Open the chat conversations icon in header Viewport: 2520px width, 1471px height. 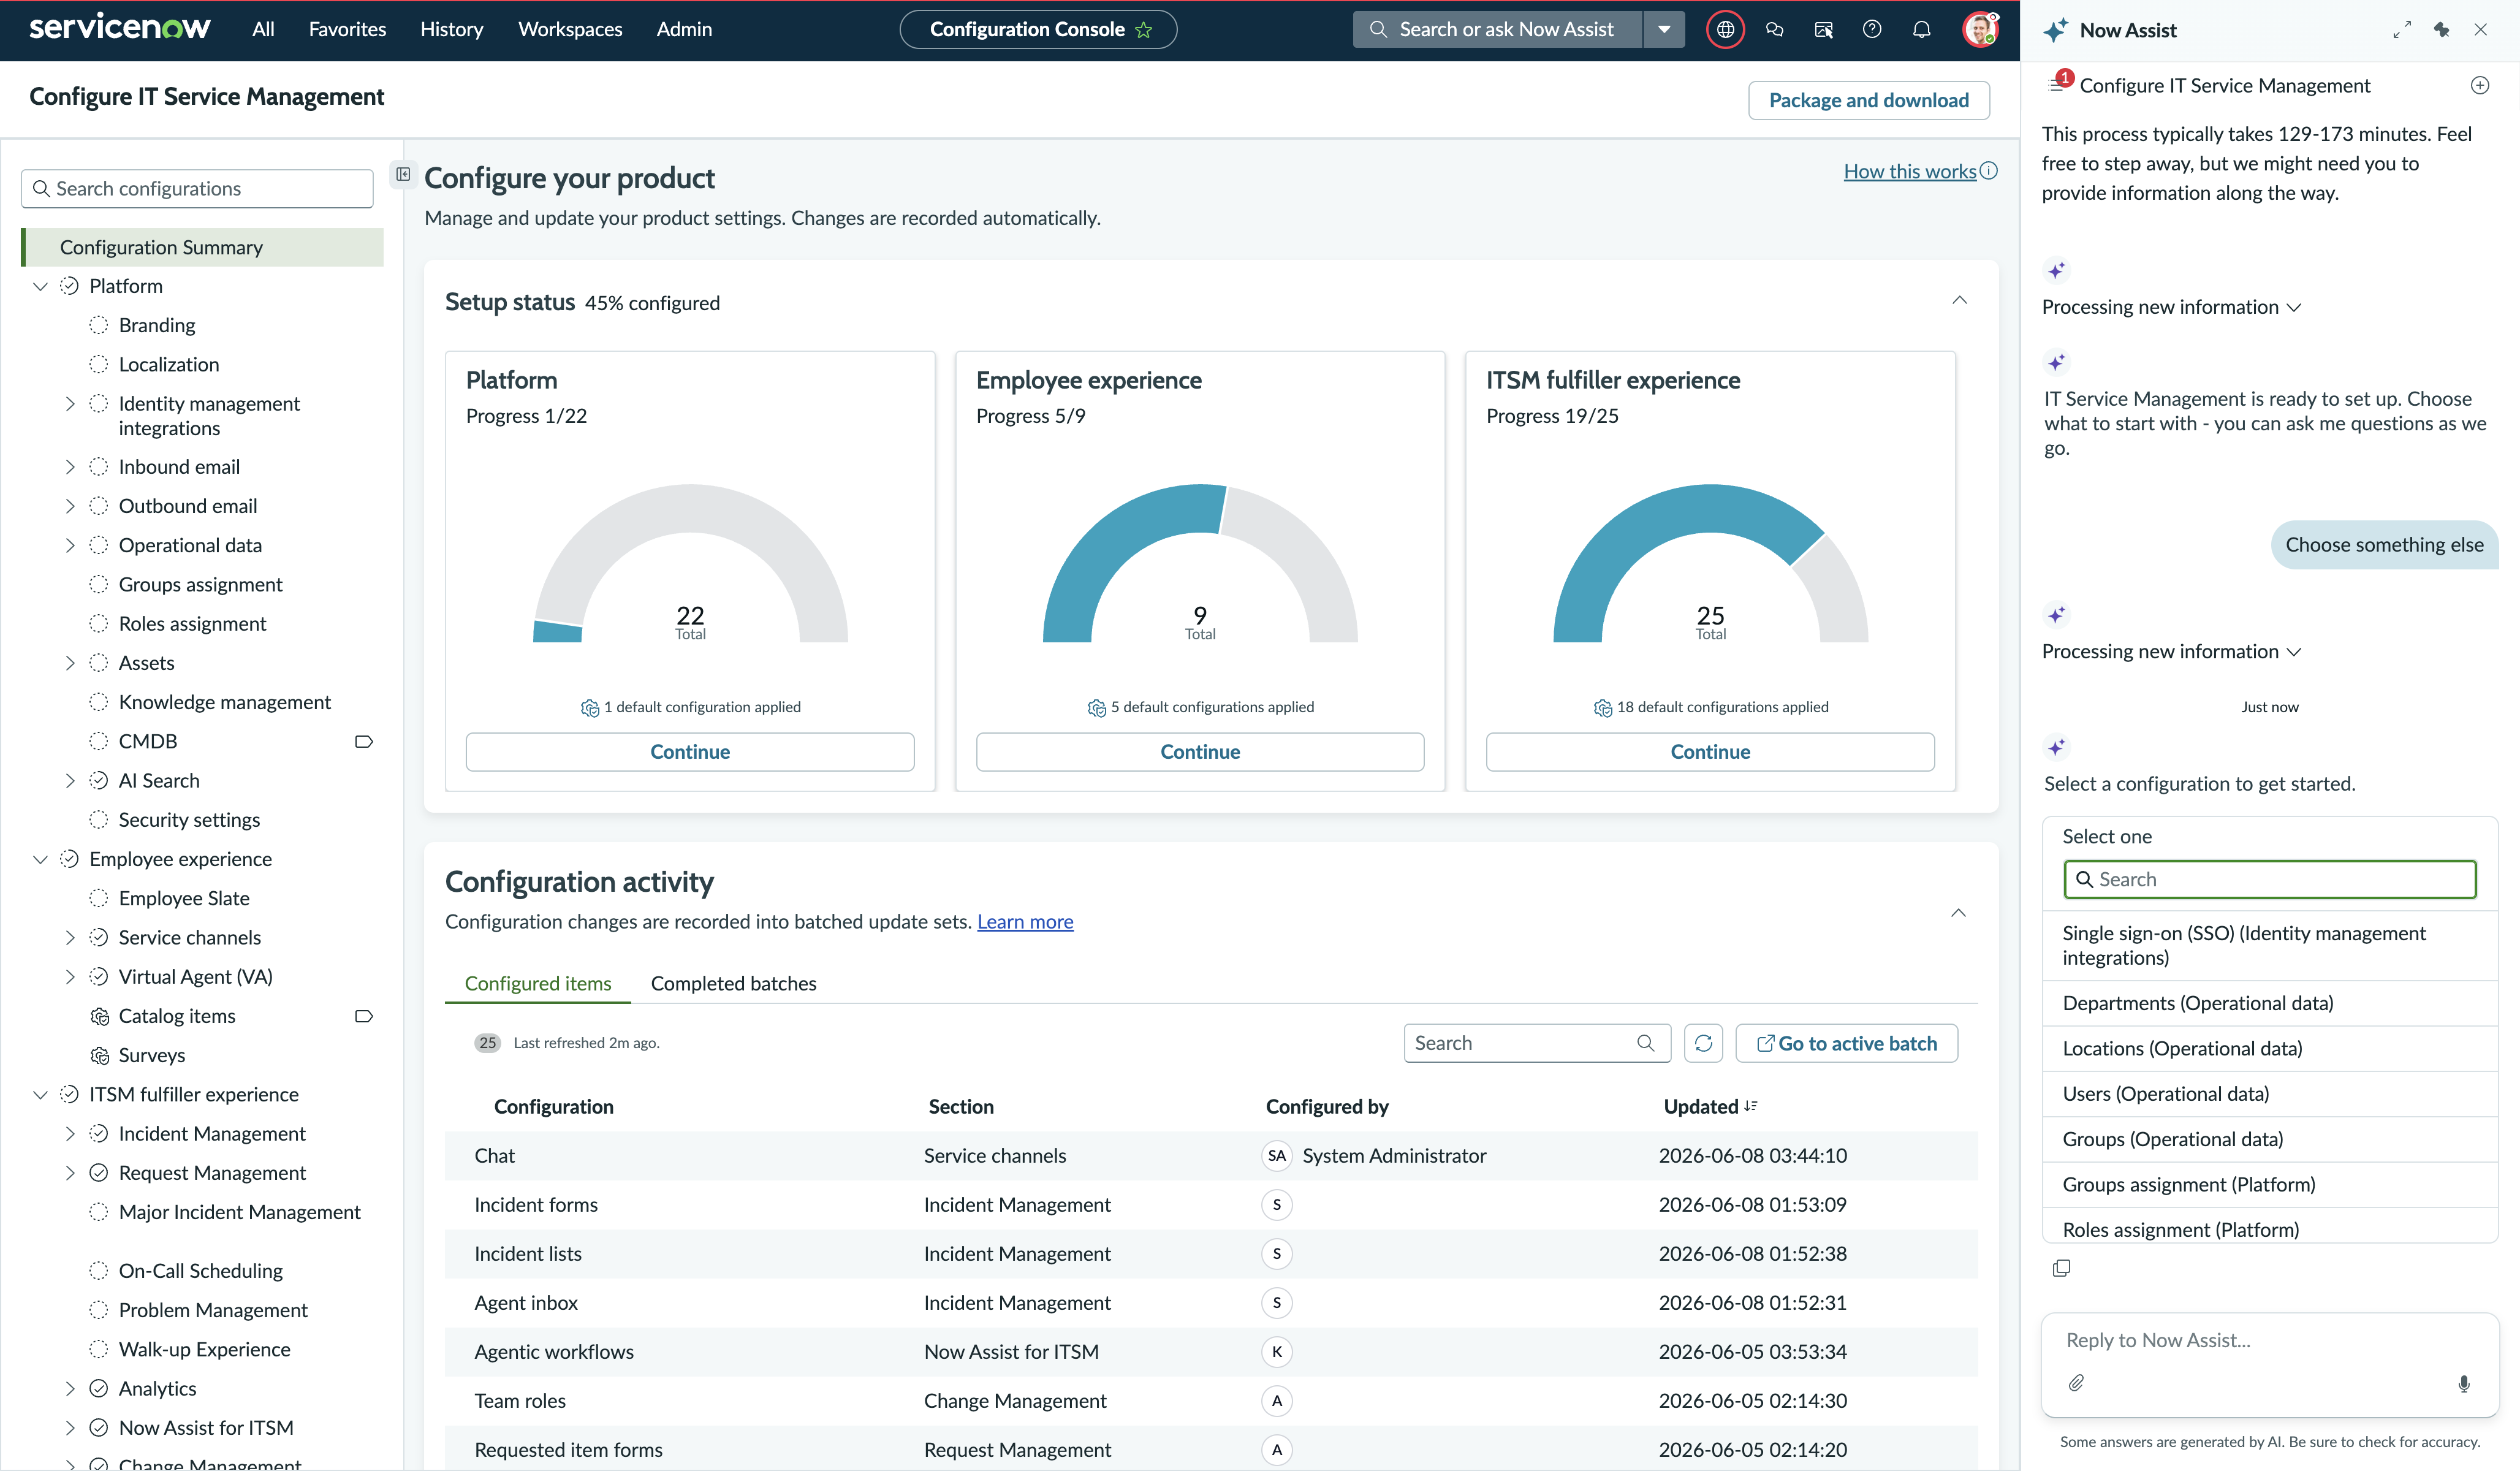tap(1774, 30)
